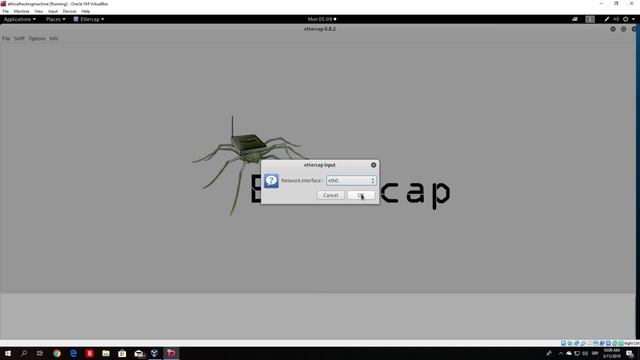
Task: Open VirtualBox Devices menu
Action: [69, 11]
